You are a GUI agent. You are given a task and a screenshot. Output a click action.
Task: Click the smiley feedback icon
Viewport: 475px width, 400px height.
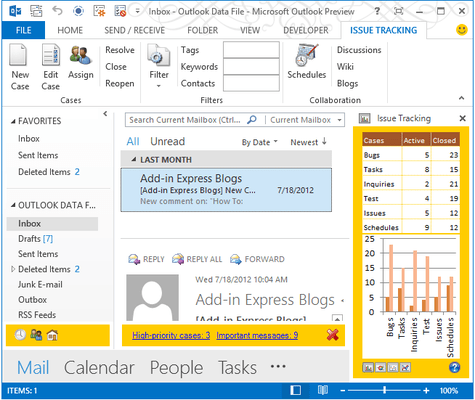(x=462, y=30)
